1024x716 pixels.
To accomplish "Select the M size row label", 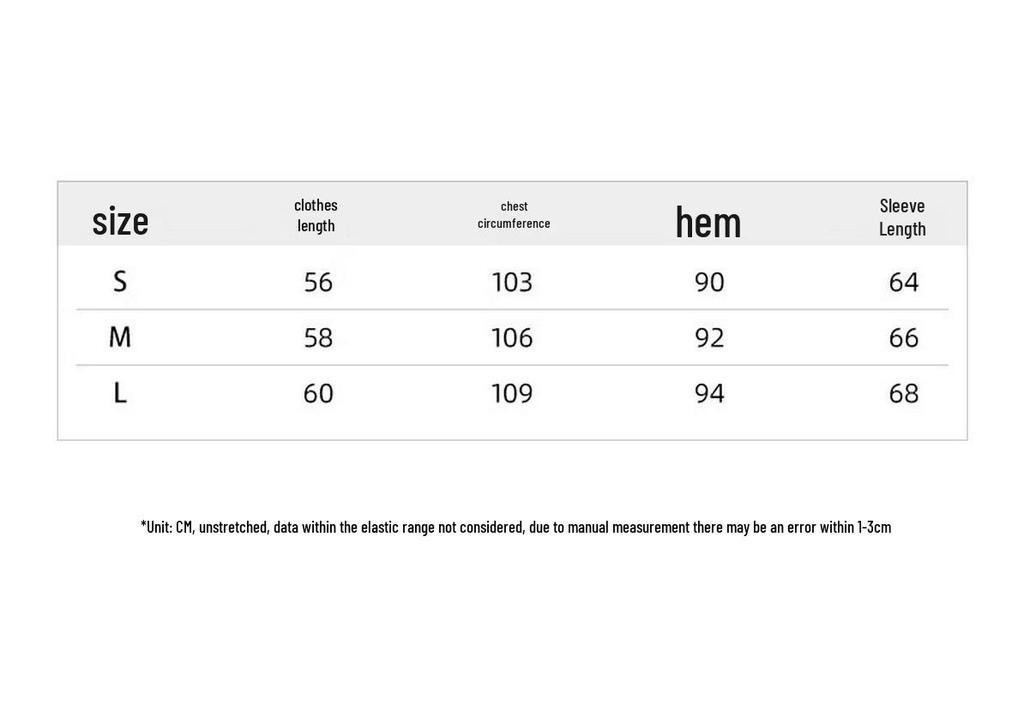I will 120,337.
